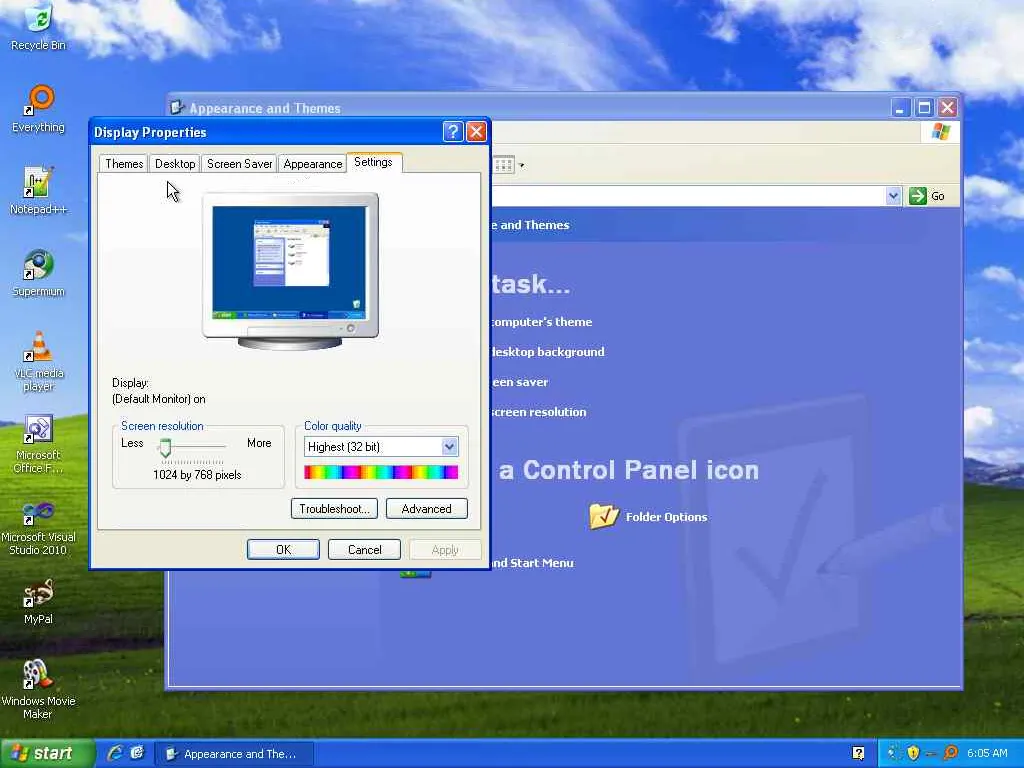Screen dimensions: 1024x768
Task: Select the Supermium desktop shortcut
Action: [x=38, y=273]
